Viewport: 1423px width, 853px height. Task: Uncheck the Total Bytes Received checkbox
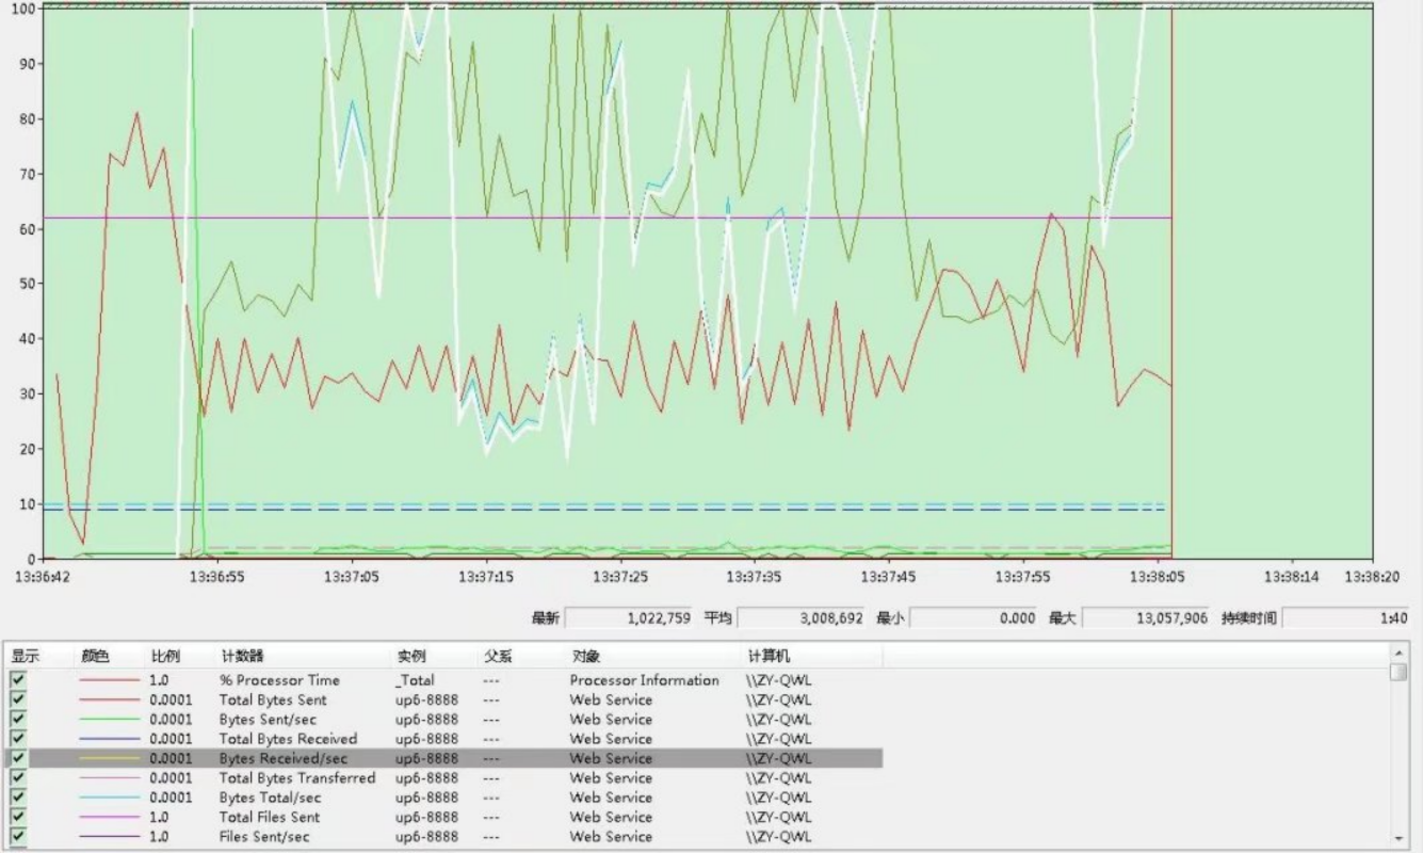[18, 739]
